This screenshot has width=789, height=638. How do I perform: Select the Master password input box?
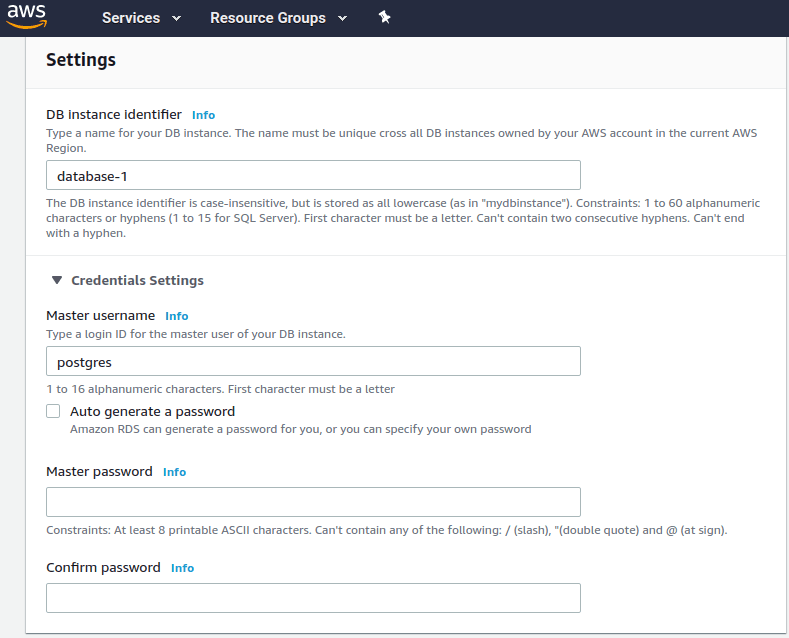click(313, 502)
